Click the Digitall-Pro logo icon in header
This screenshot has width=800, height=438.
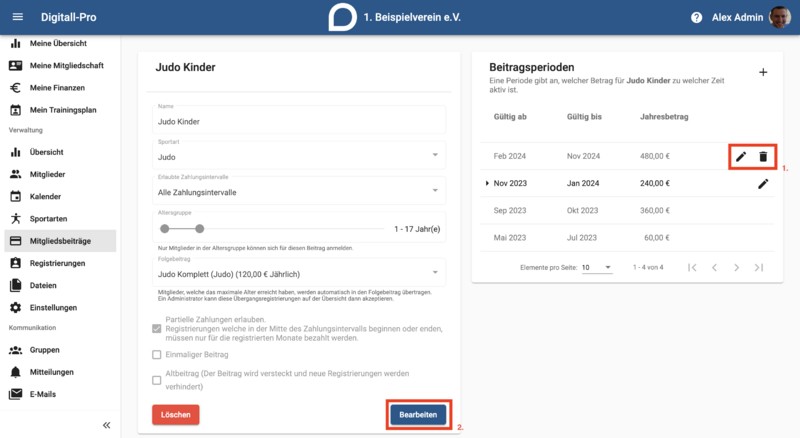(342, 17)
